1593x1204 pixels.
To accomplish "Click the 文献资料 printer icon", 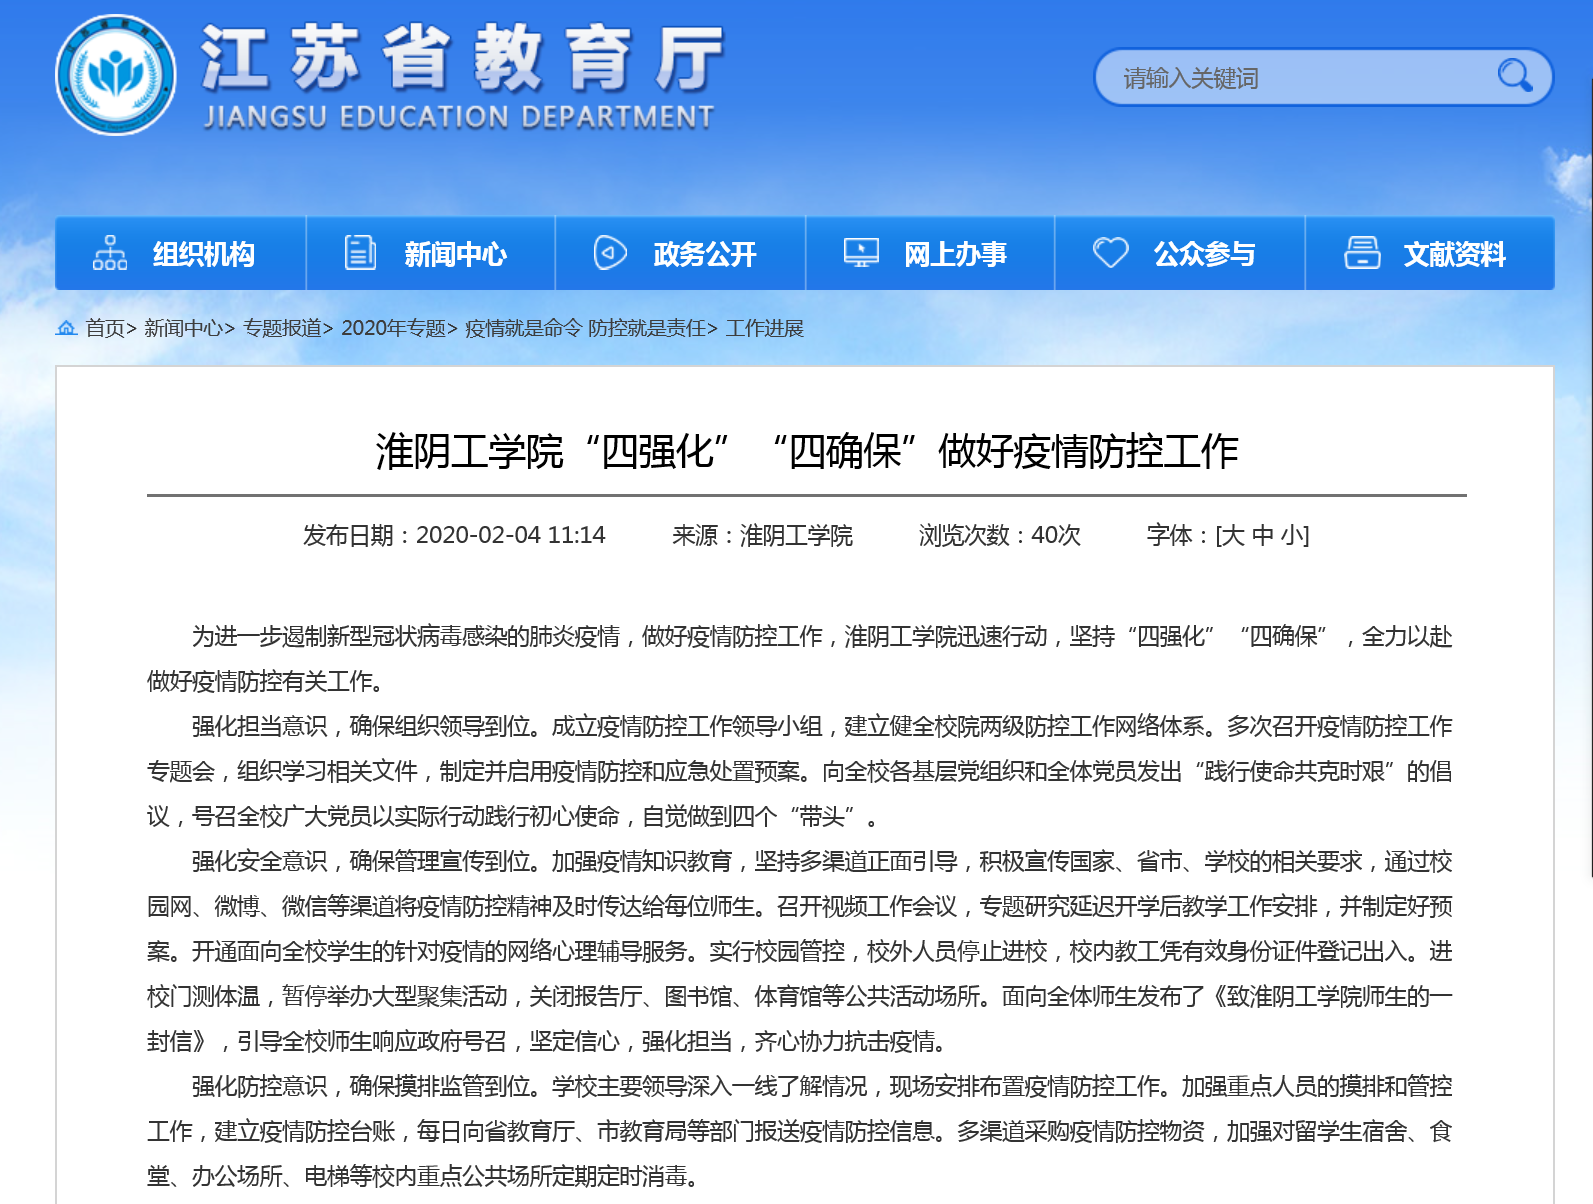I will pyautogui.click(x=1362, y=253).
